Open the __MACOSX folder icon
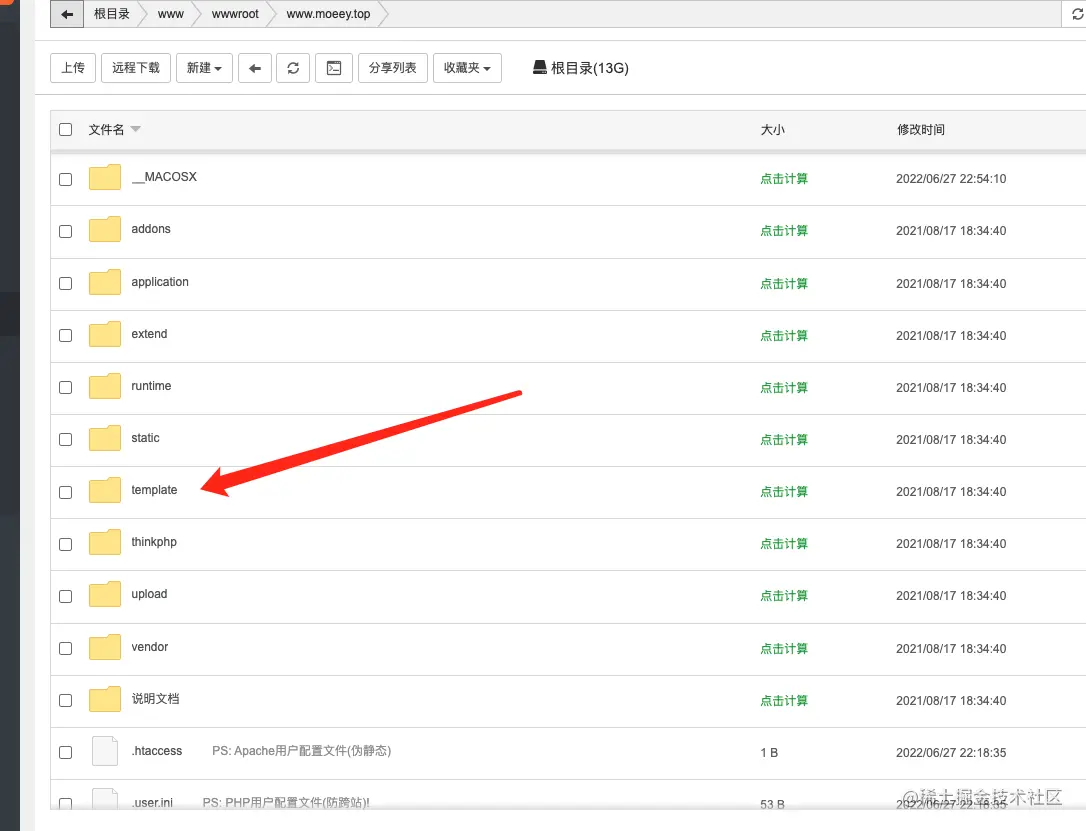 [x=105, y=177]
